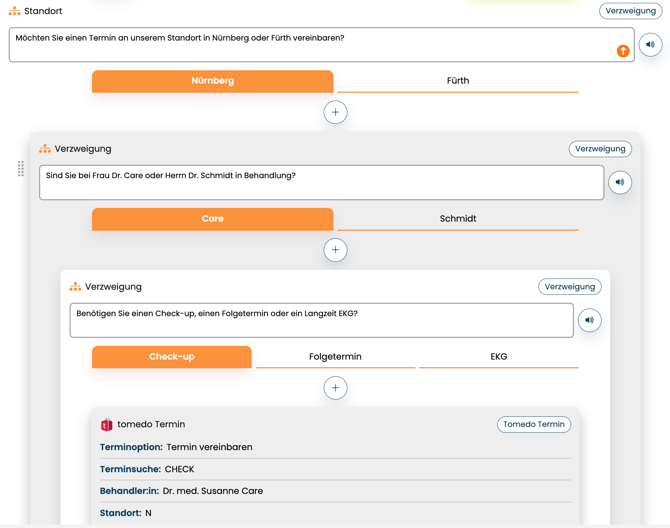
Task: Open the Folgetermin tab
Action: click(x=335, y=357)
